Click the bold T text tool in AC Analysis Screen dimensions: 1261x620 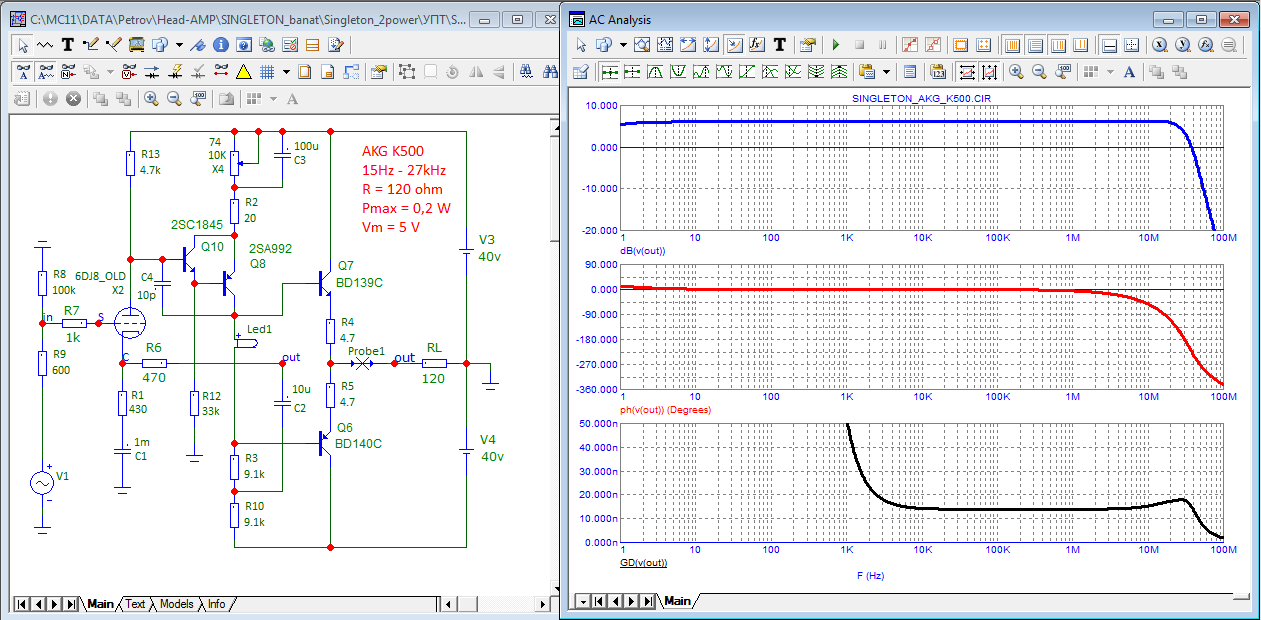[x=780, y=45]
